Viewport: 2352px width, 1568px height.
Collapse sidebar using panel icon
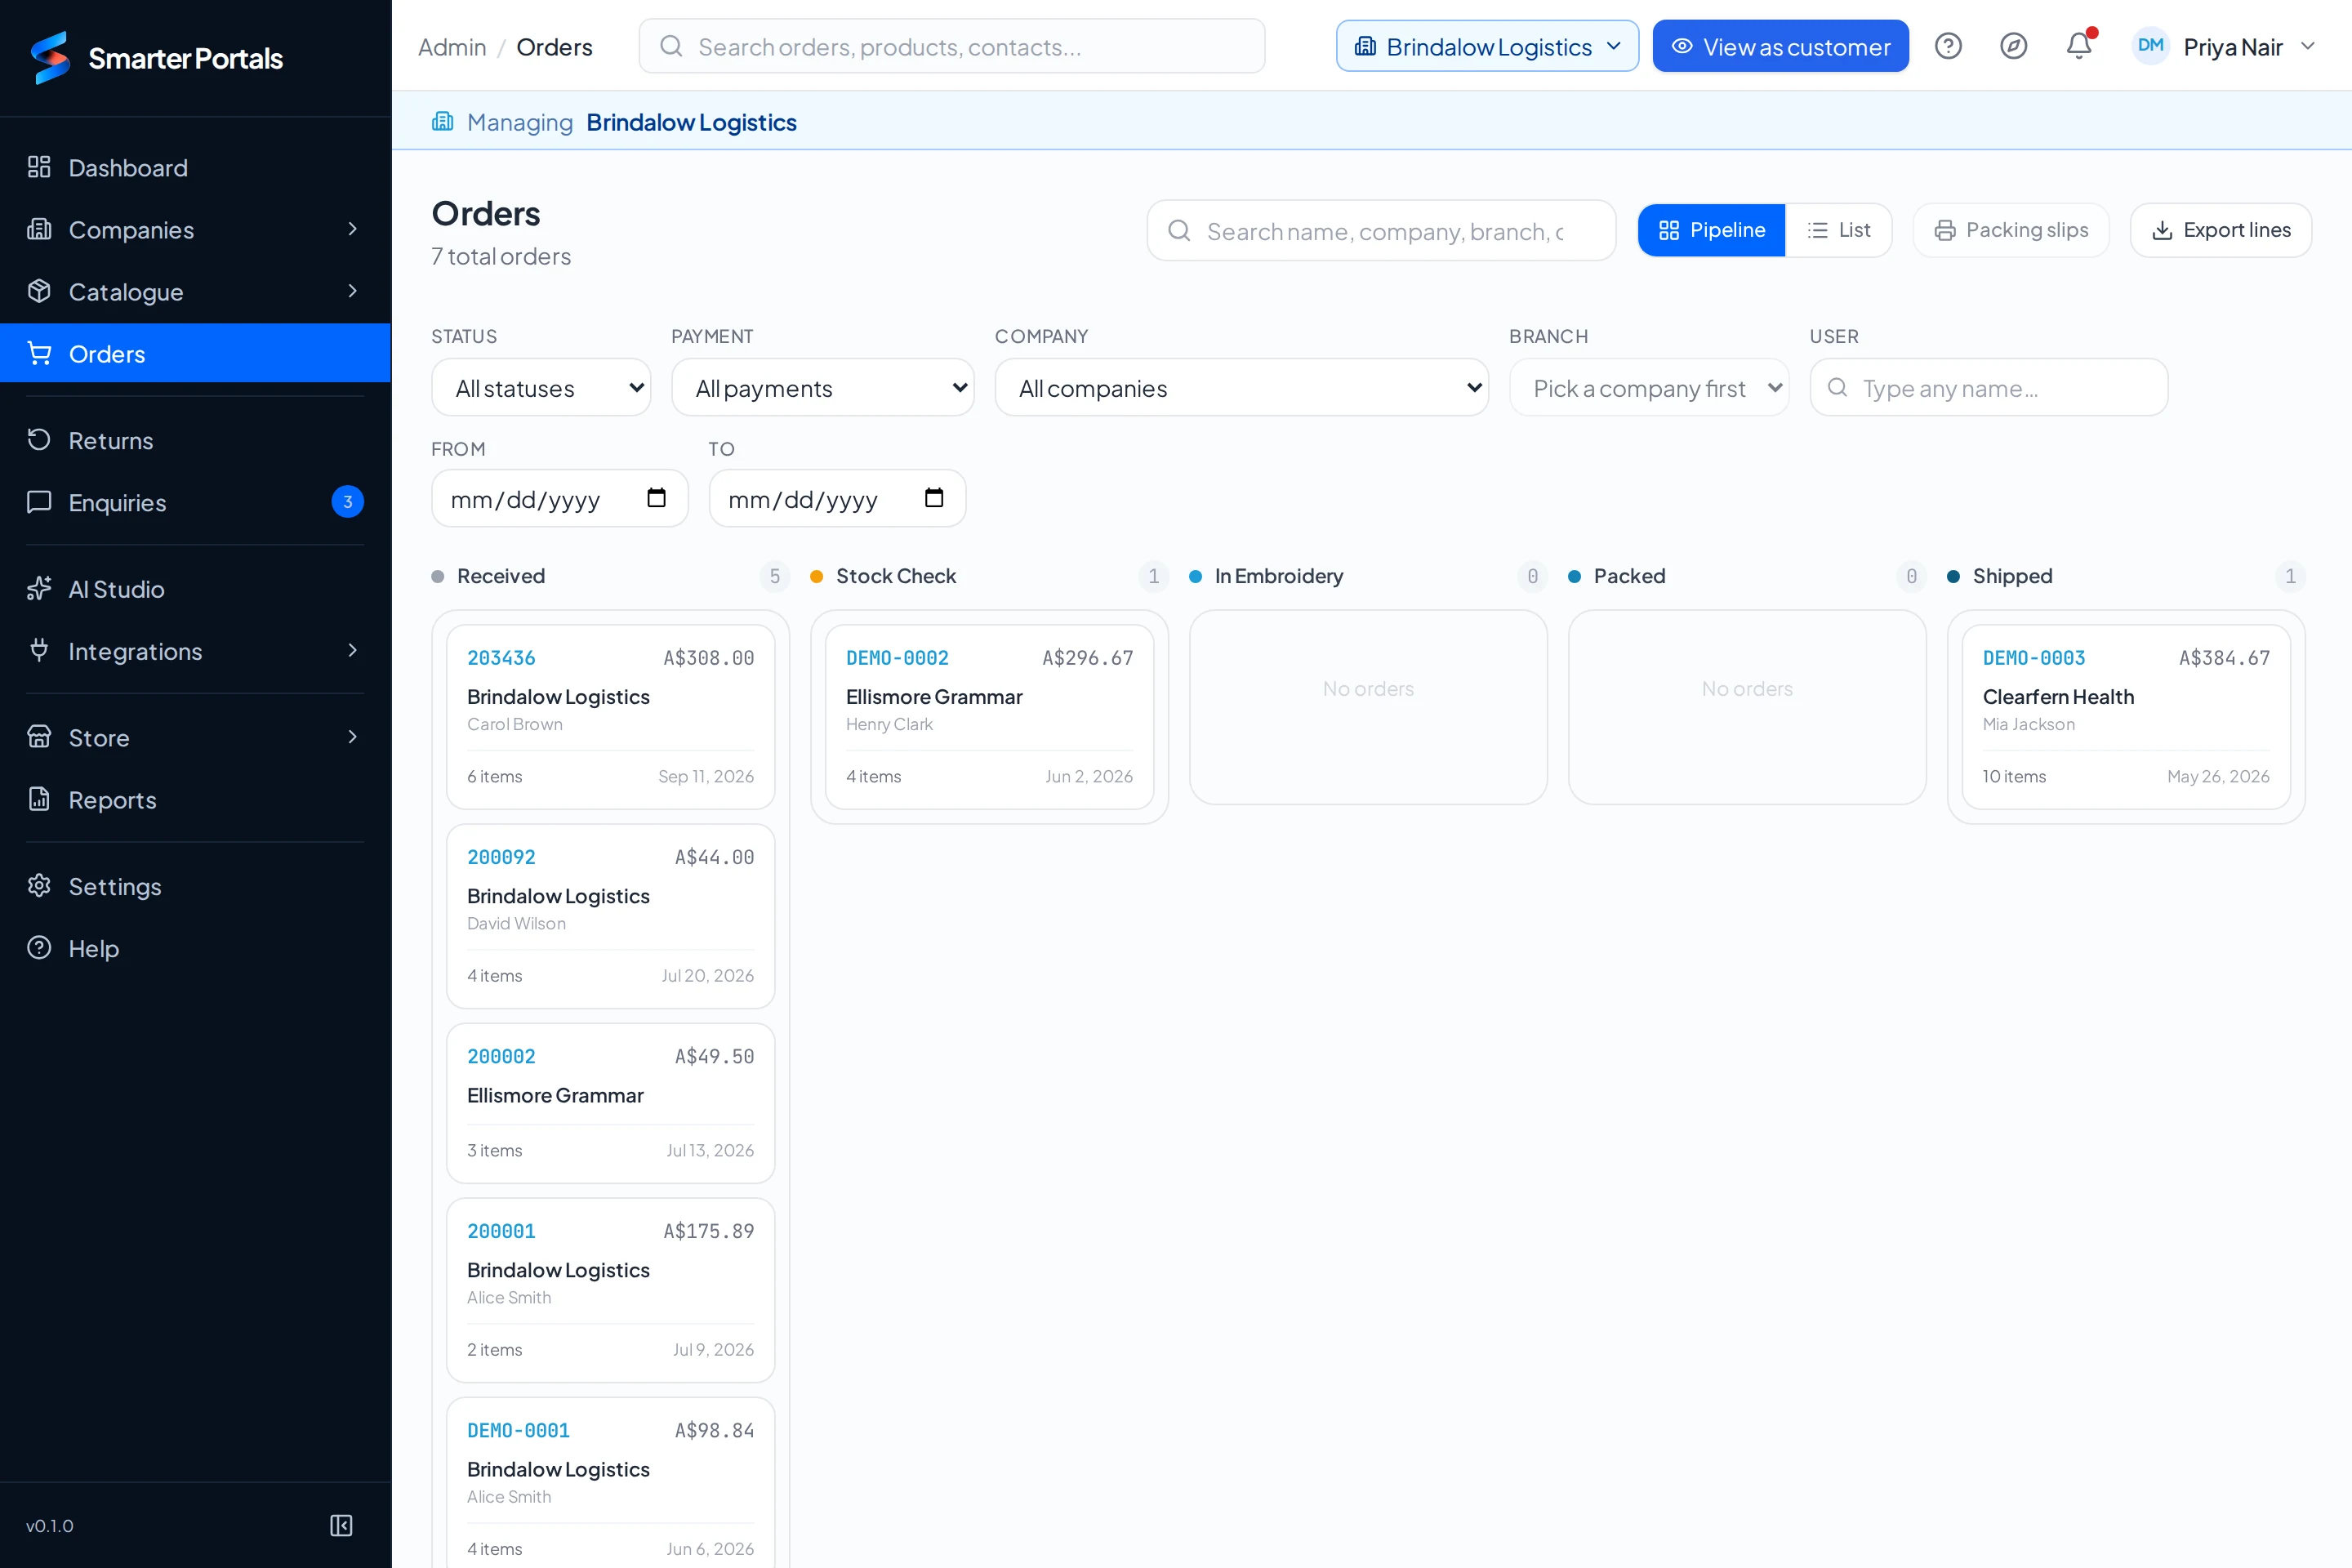(x=341, y=1525)
